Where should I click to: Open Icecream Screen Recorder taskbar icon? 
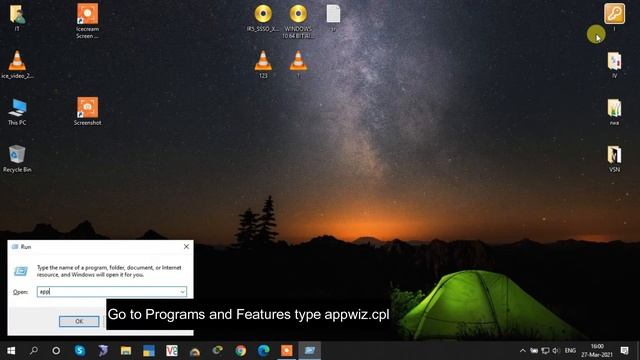pyautogui.click(x=287, y=351)
